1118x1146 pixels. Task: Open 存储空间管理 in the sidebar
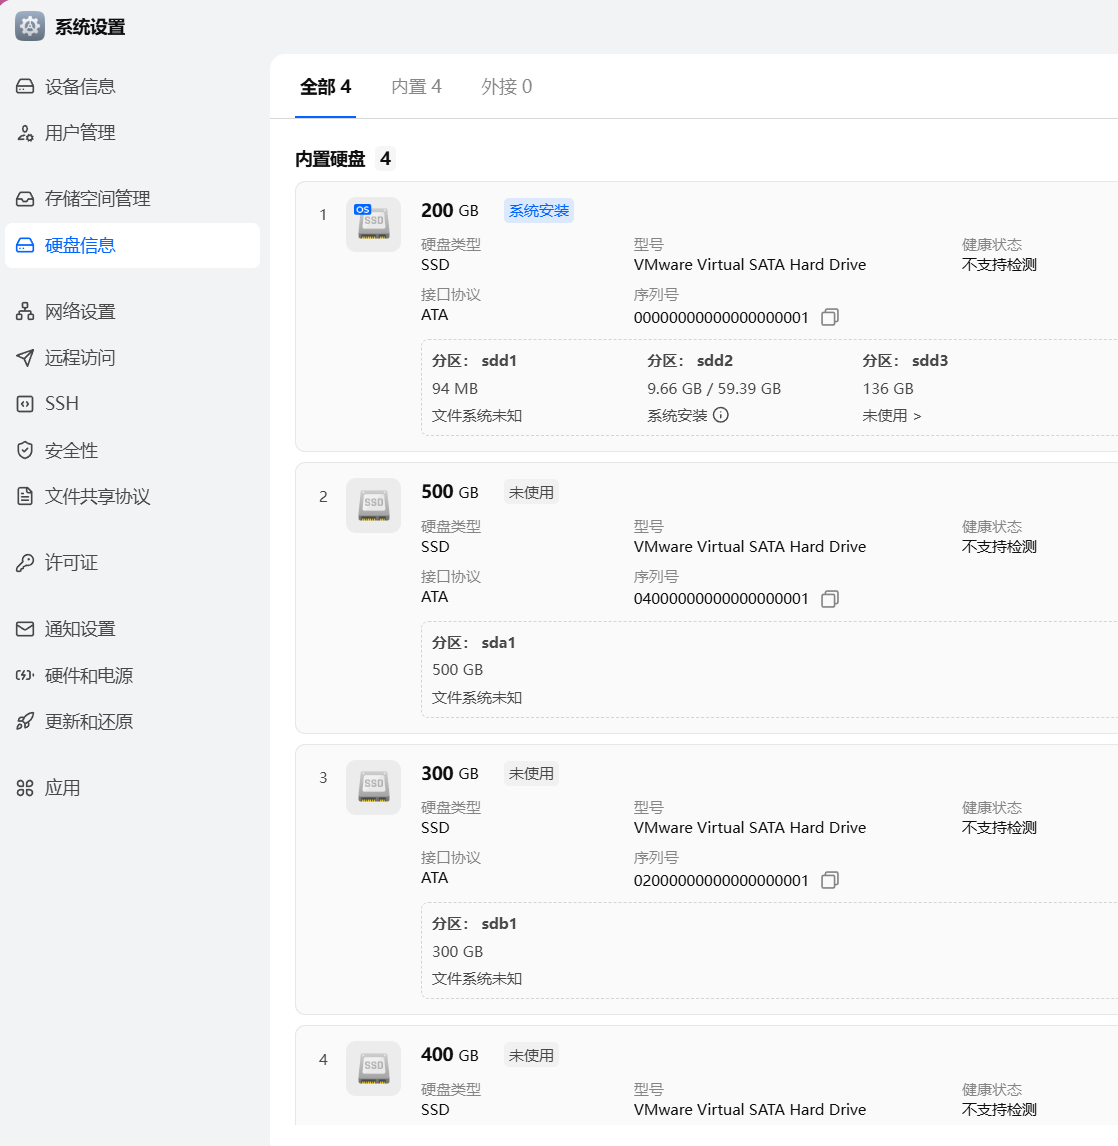(97, 199)
